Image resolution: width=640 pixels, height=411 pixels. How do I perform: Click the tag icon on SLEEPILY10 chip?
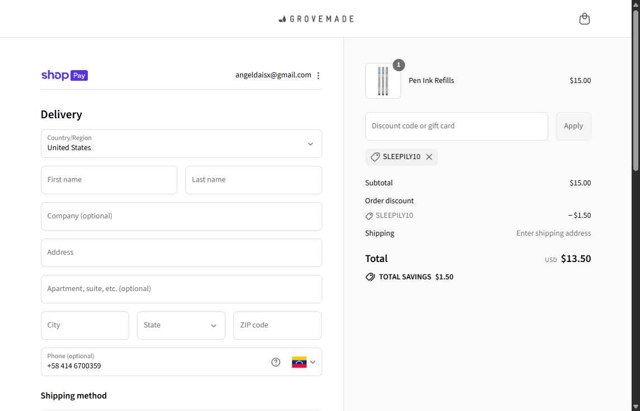tap(375, 157)
